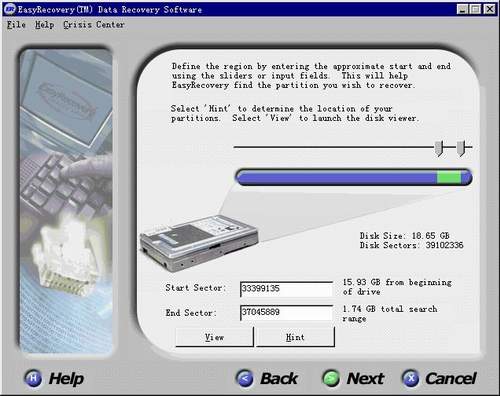500x396 pixels.
Task: Close the EasyRecovery window
Action: pyautogui.click(x=489, y=9)
